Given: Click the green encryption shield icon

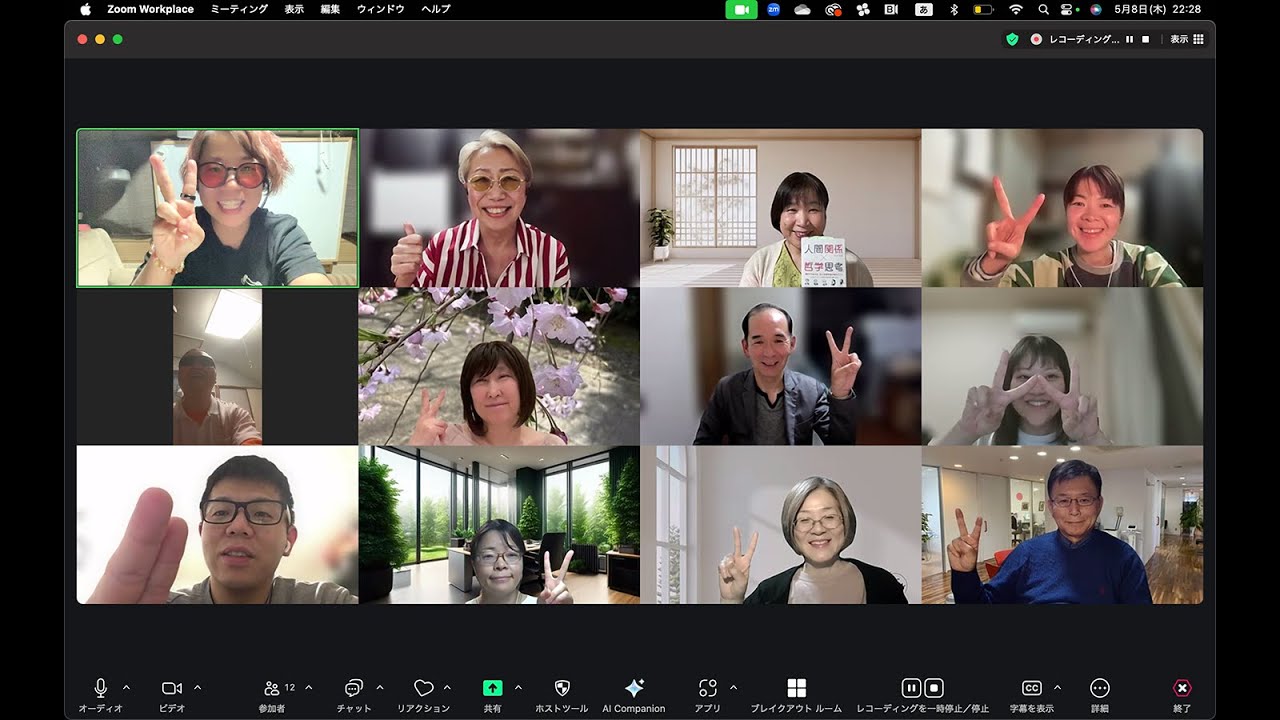Looking at the screenshot, I should click(1012, 39).
